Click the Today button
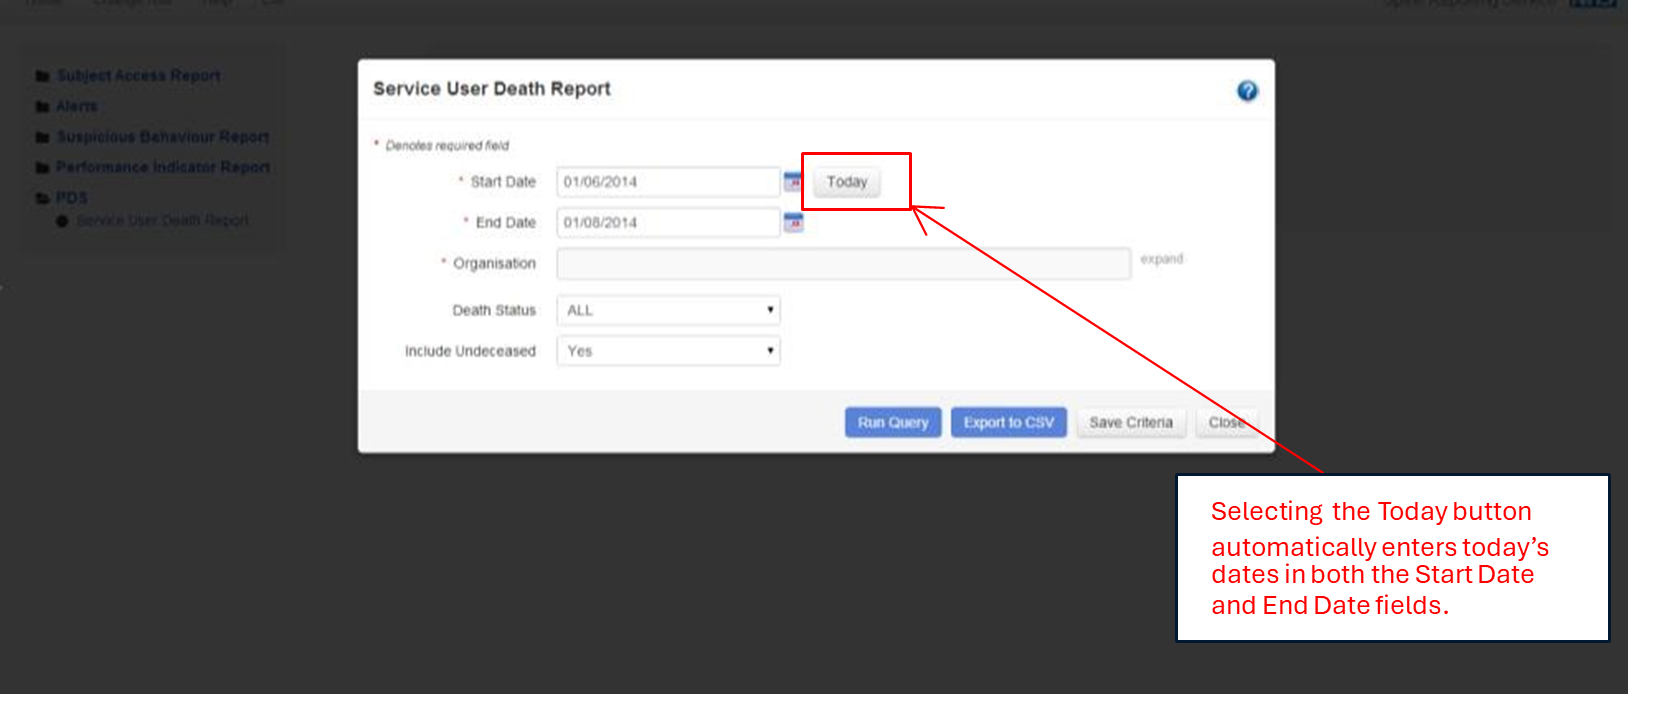 click(x=847, y=182)
